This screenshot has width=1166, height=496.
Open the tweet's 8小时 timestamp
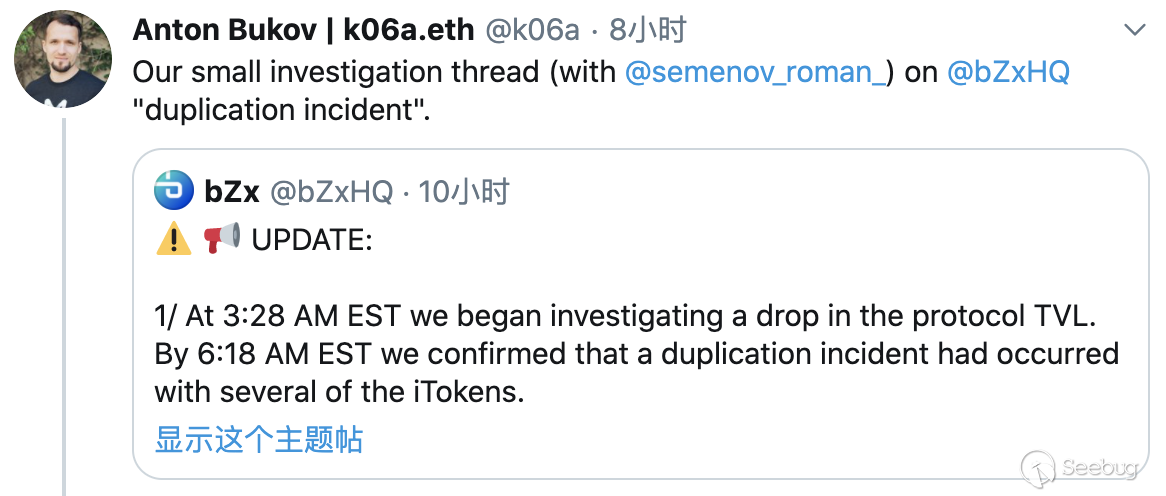pos(647,30)
